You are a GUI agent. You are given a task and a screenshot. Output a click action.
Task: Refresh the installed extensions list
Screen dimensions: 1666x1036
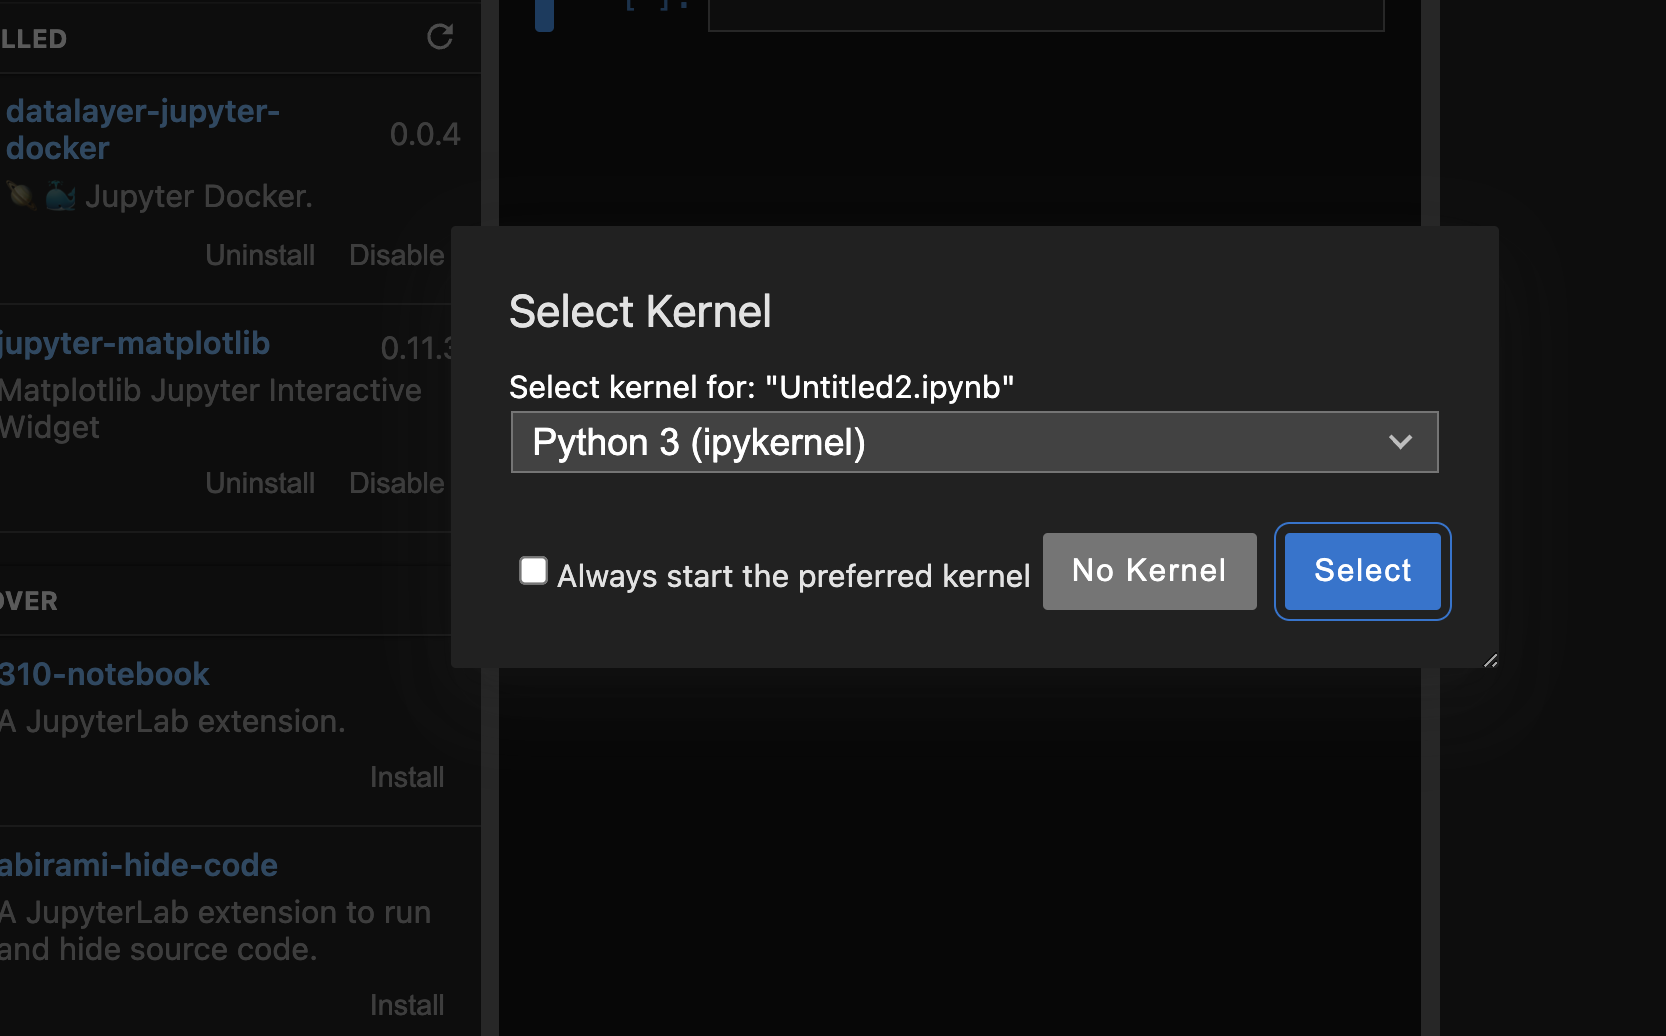tap(440, 37)
